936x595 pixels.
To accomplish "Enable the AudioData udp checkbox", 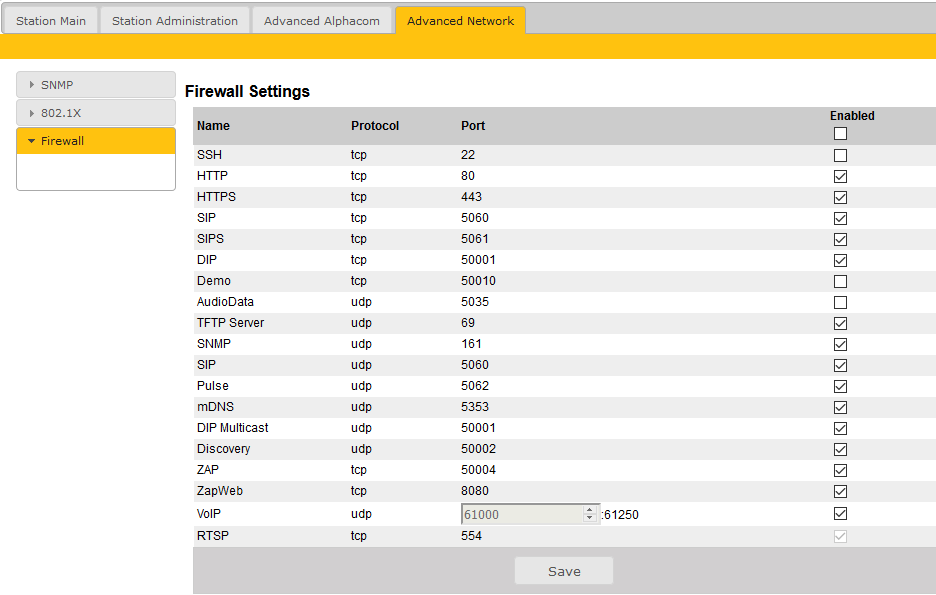I will [x=840, y=302].
